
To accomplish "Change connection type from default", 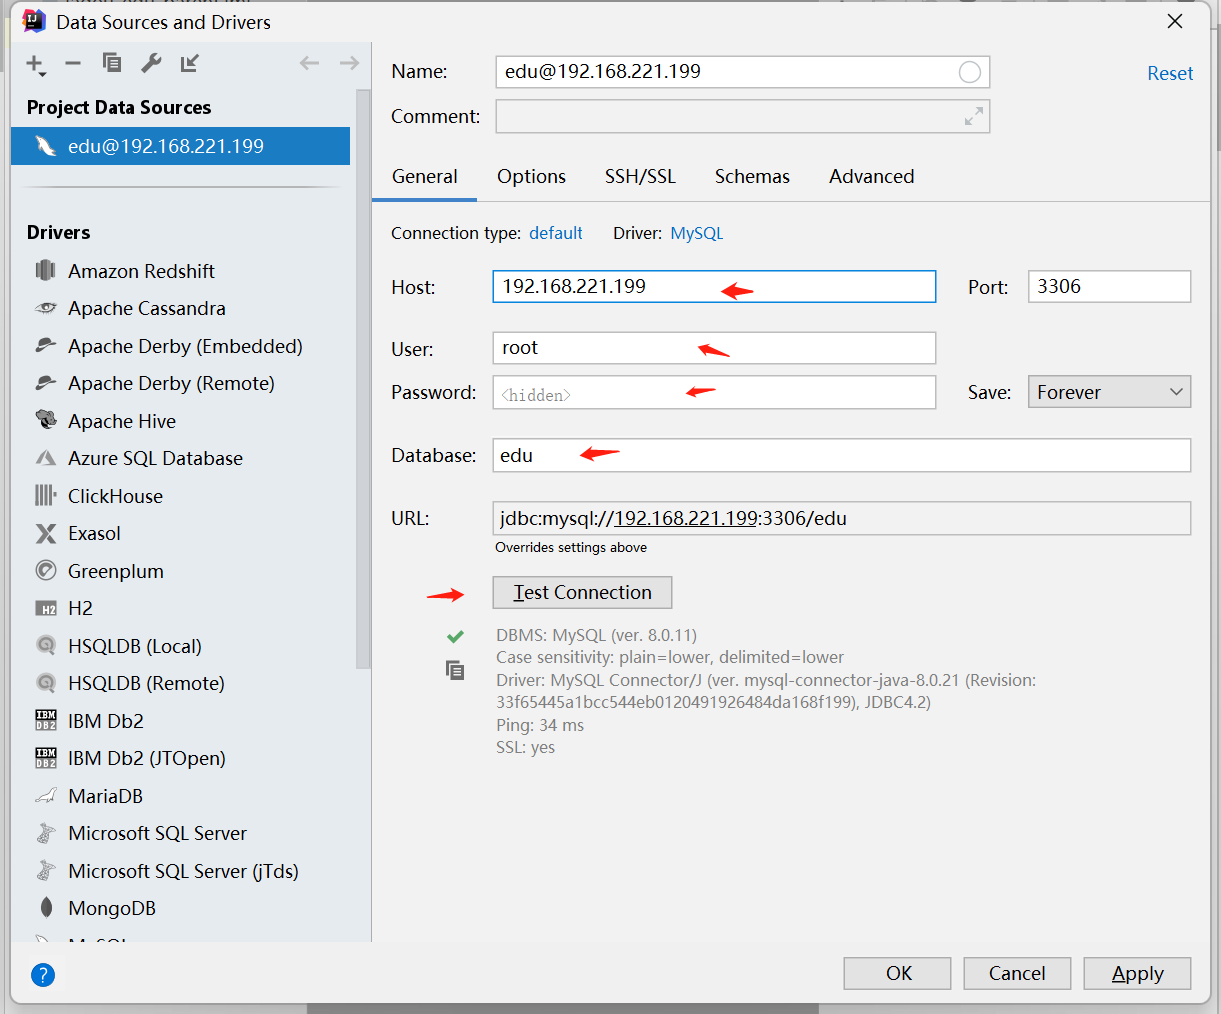I will [556, 232].
